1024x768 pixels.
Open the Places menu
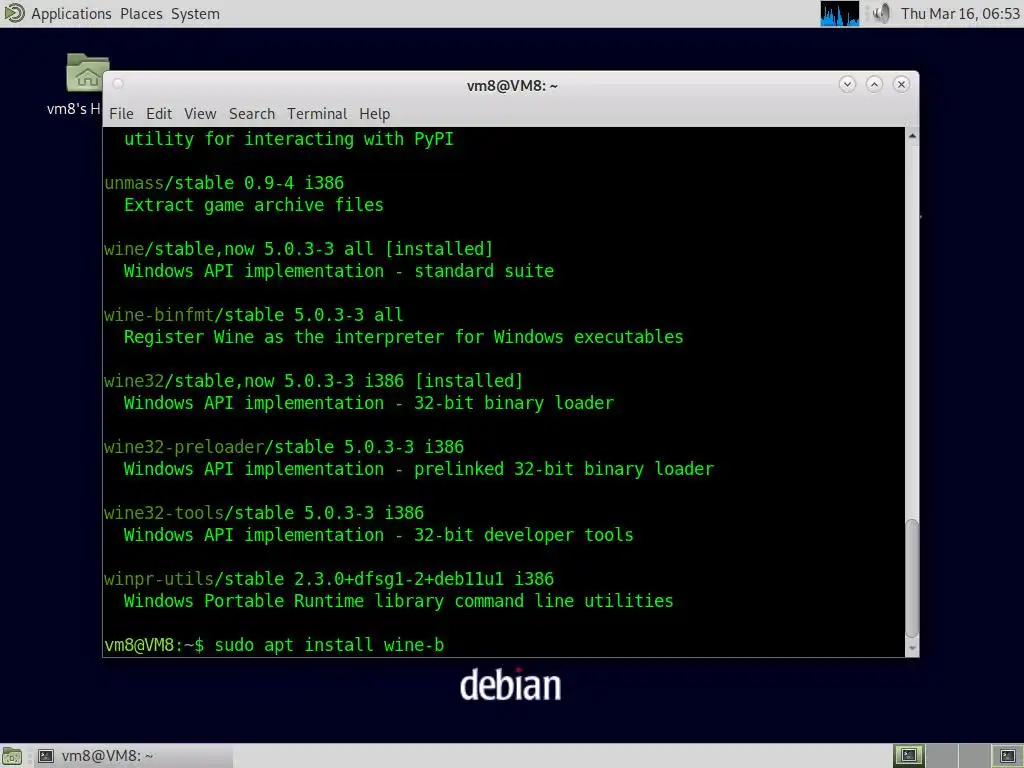[x=141, y=14]
